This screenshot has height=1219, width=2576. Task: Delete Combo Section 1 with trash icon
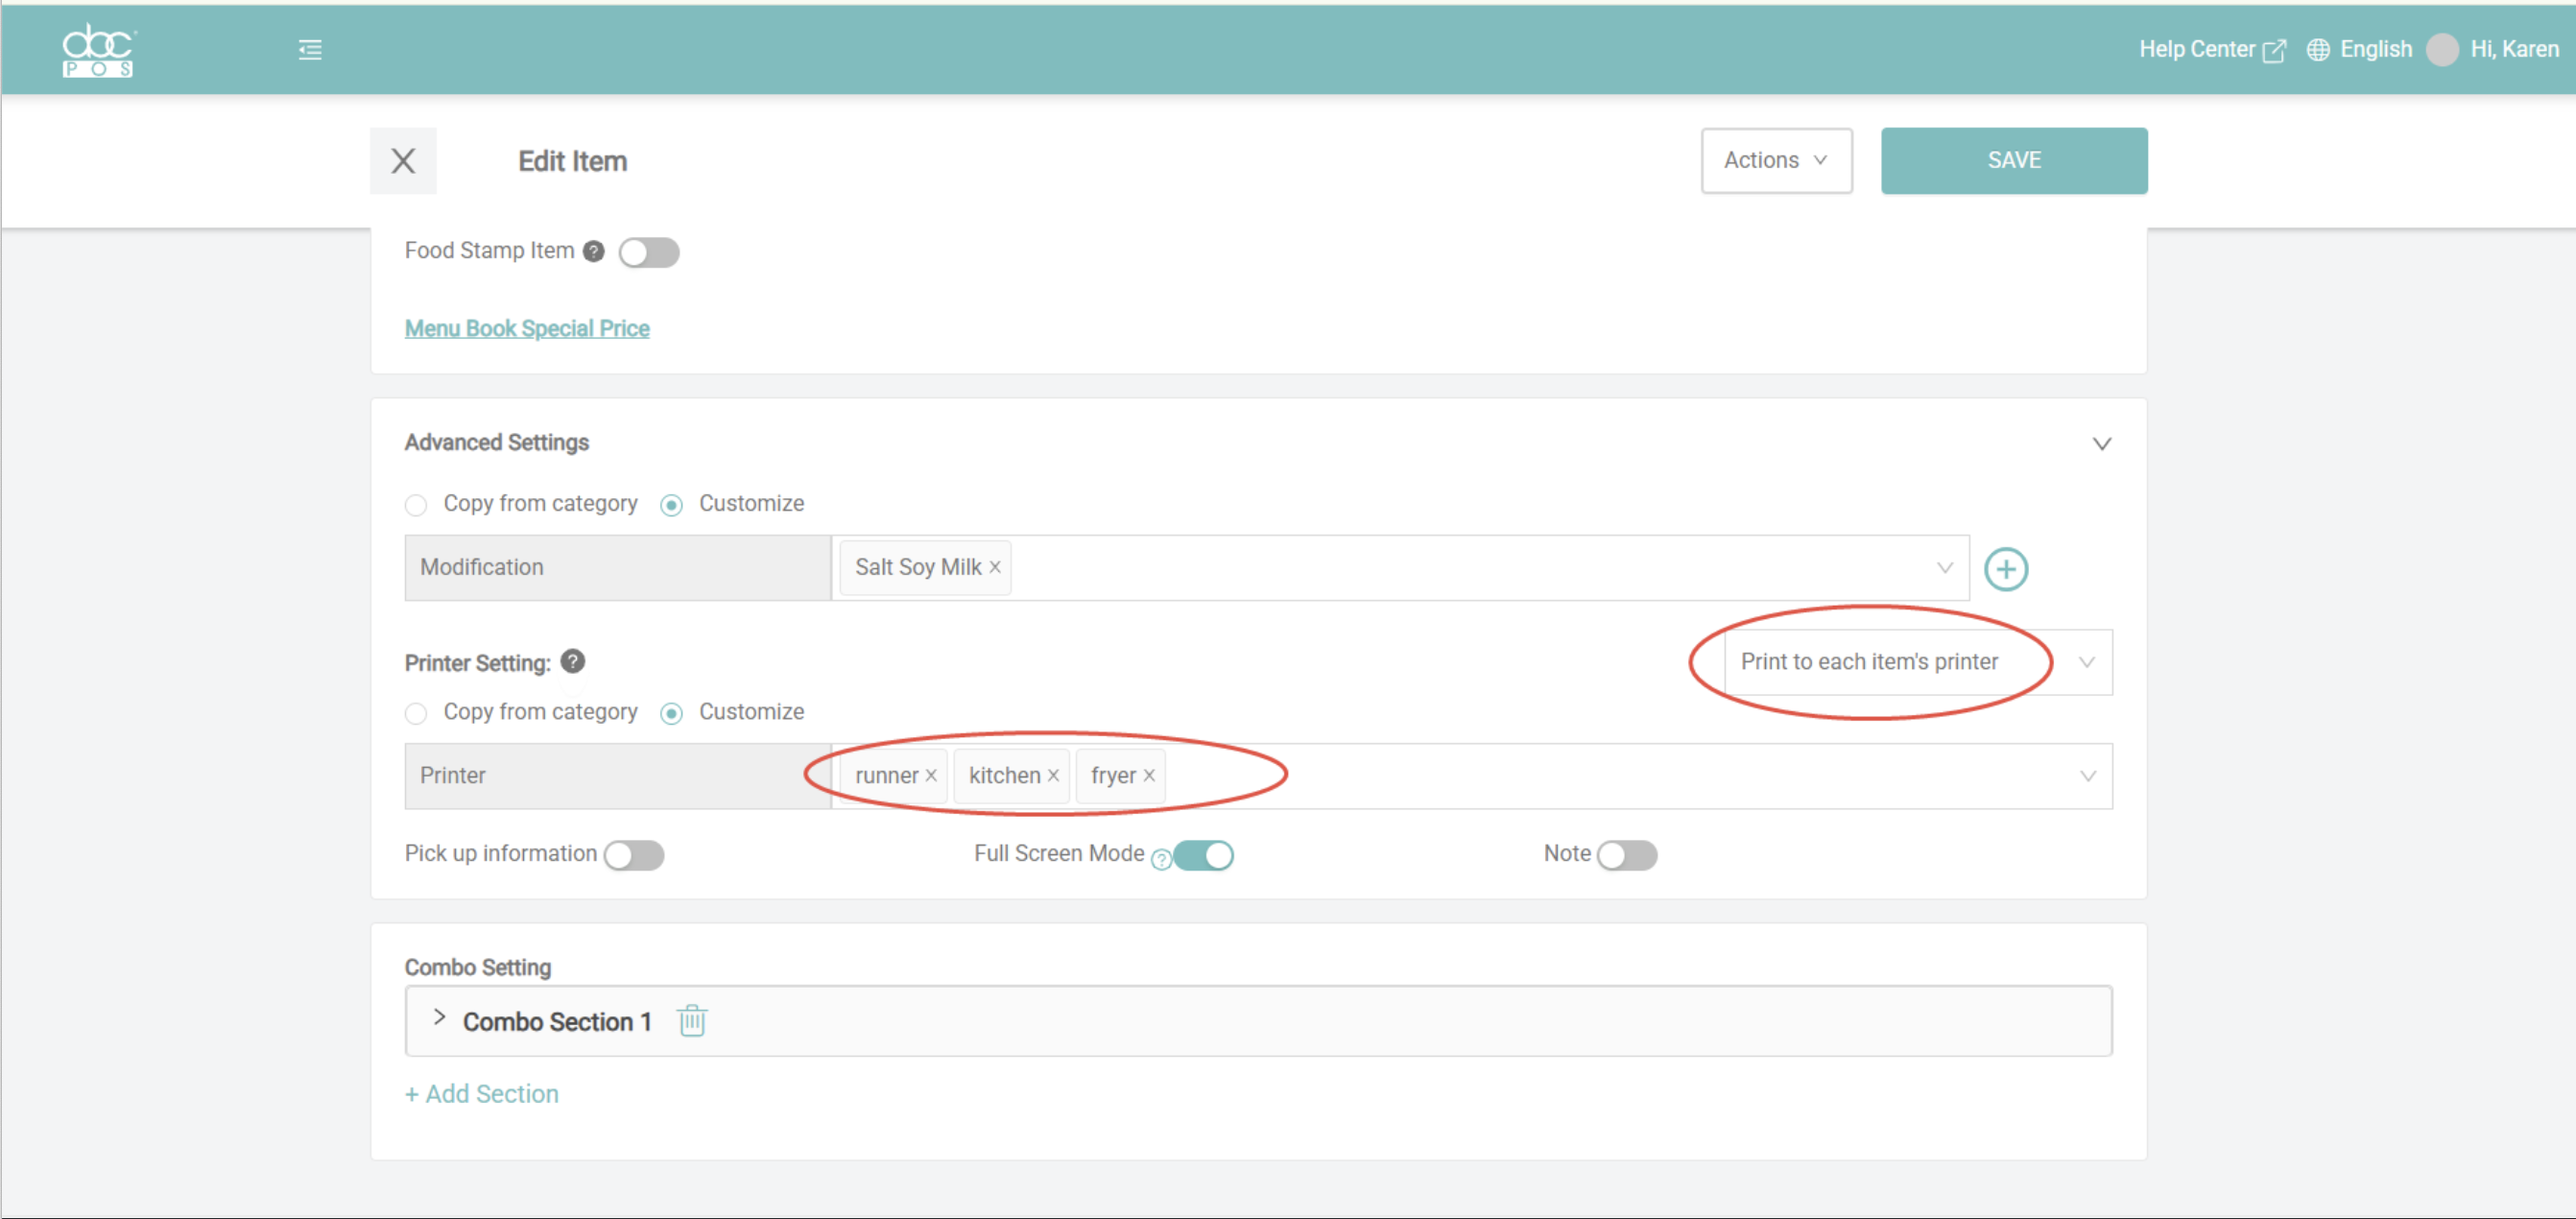click(692, 1021)
